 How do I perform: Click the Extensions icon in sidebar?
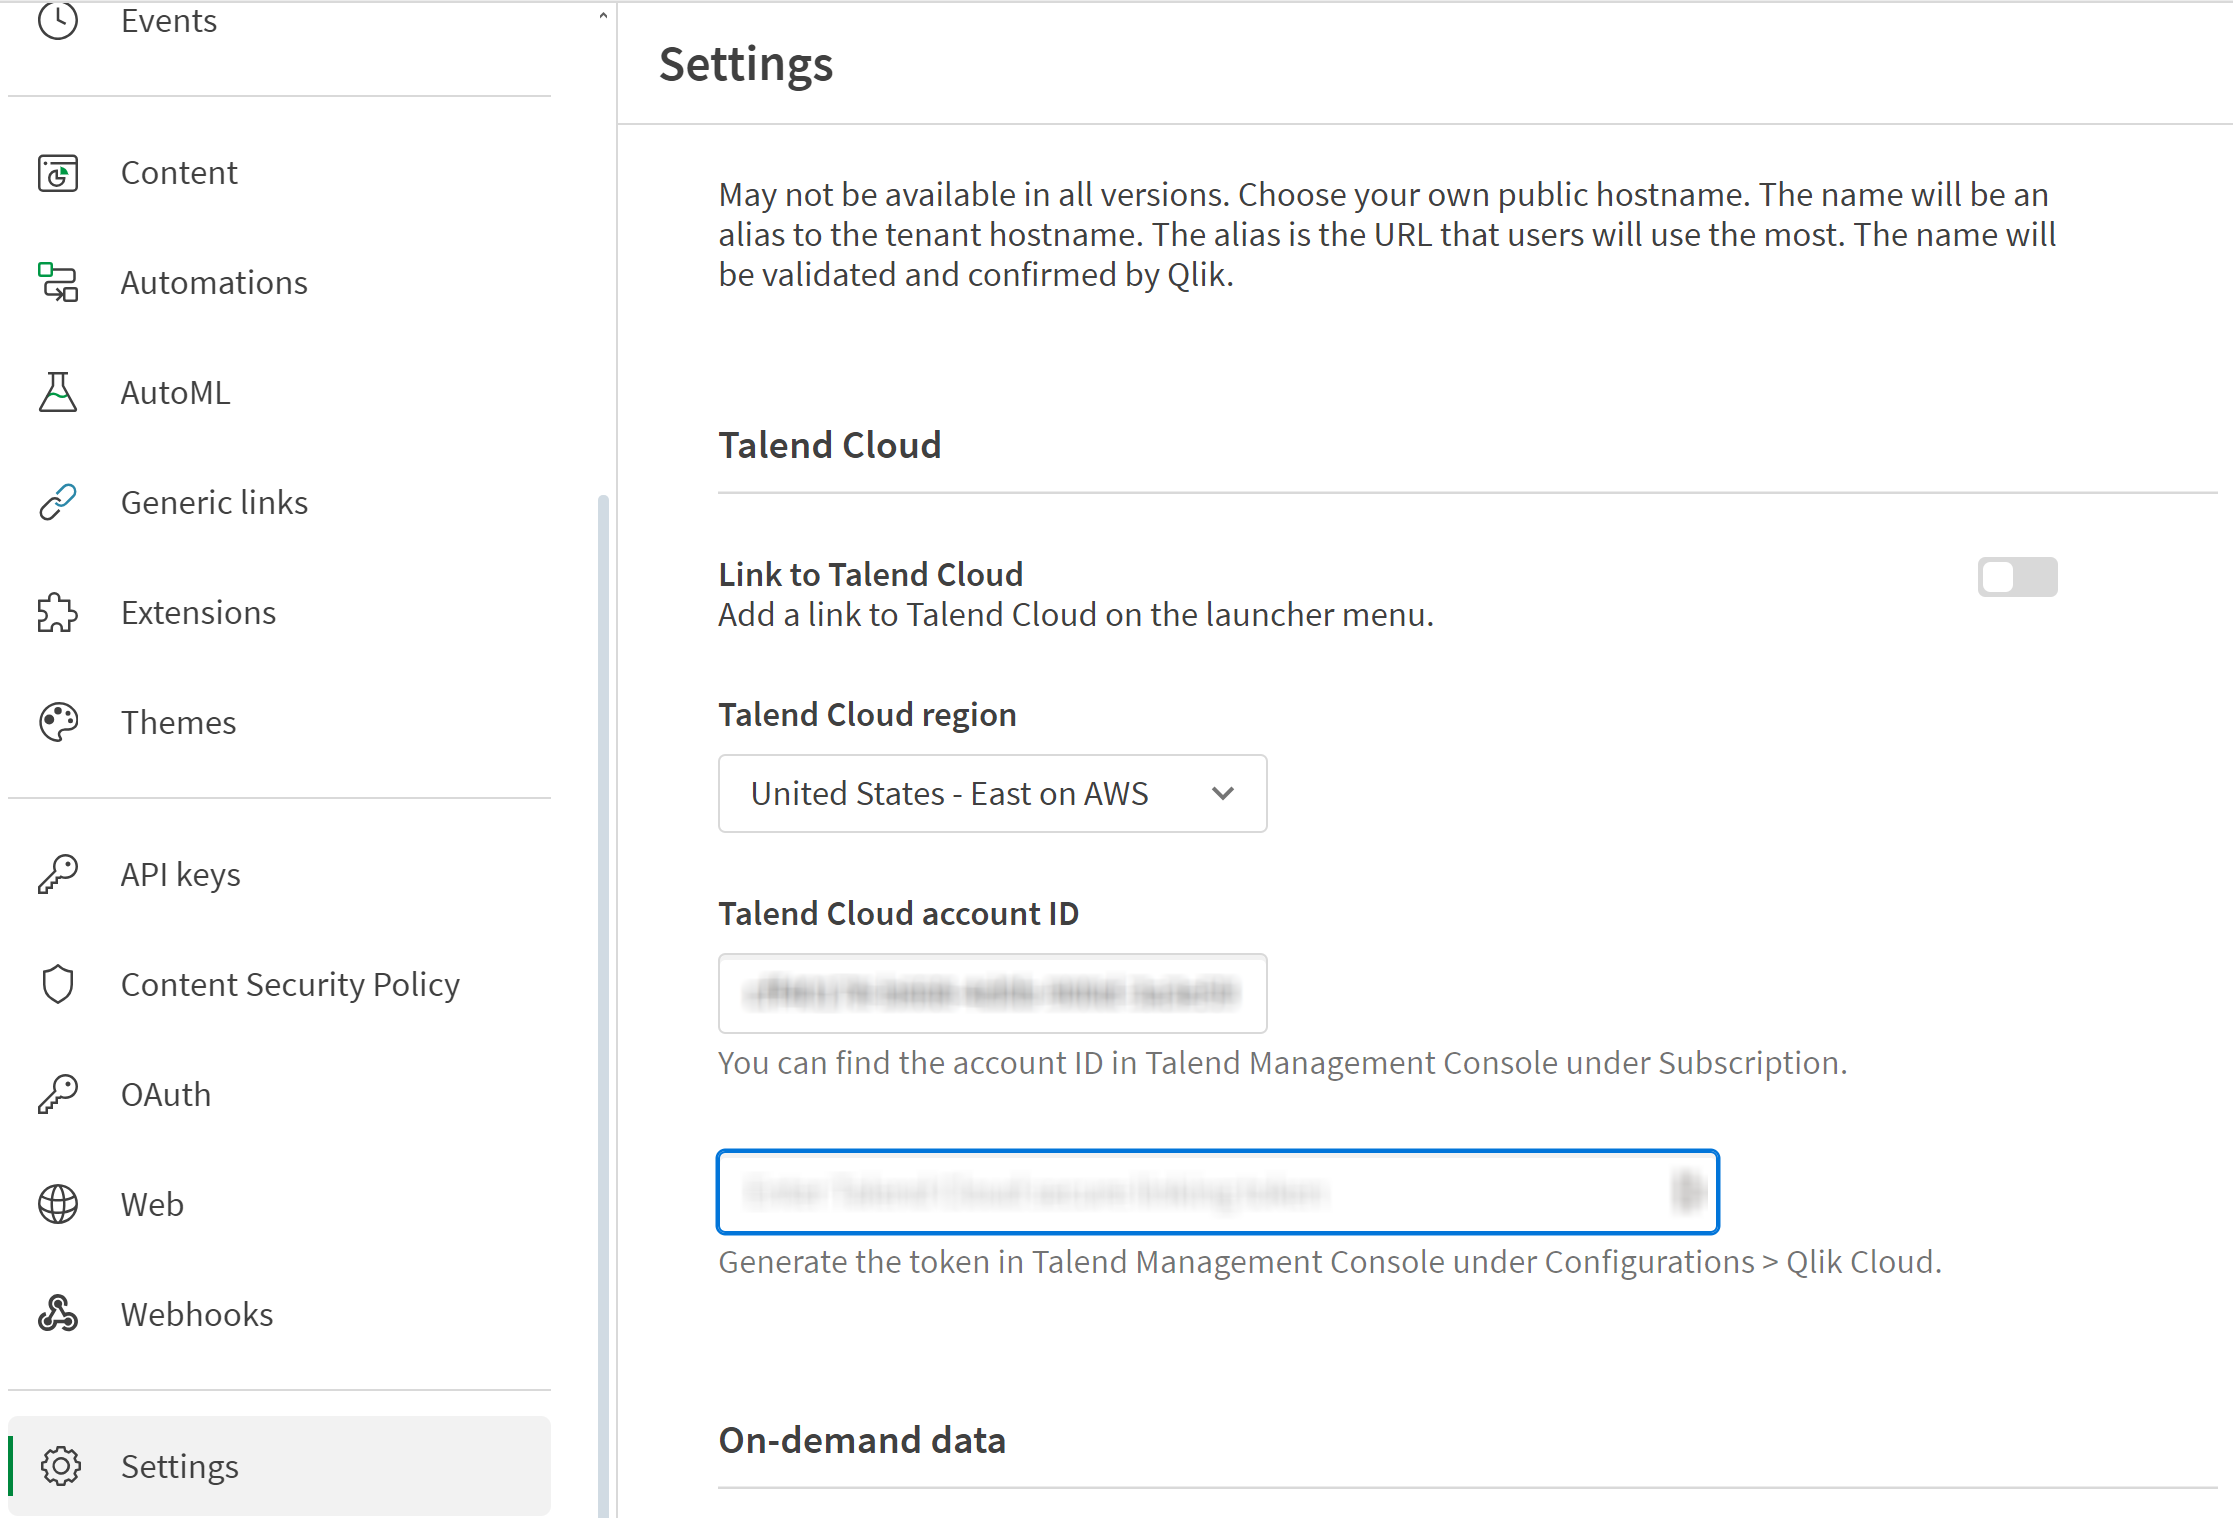point(58,612)
